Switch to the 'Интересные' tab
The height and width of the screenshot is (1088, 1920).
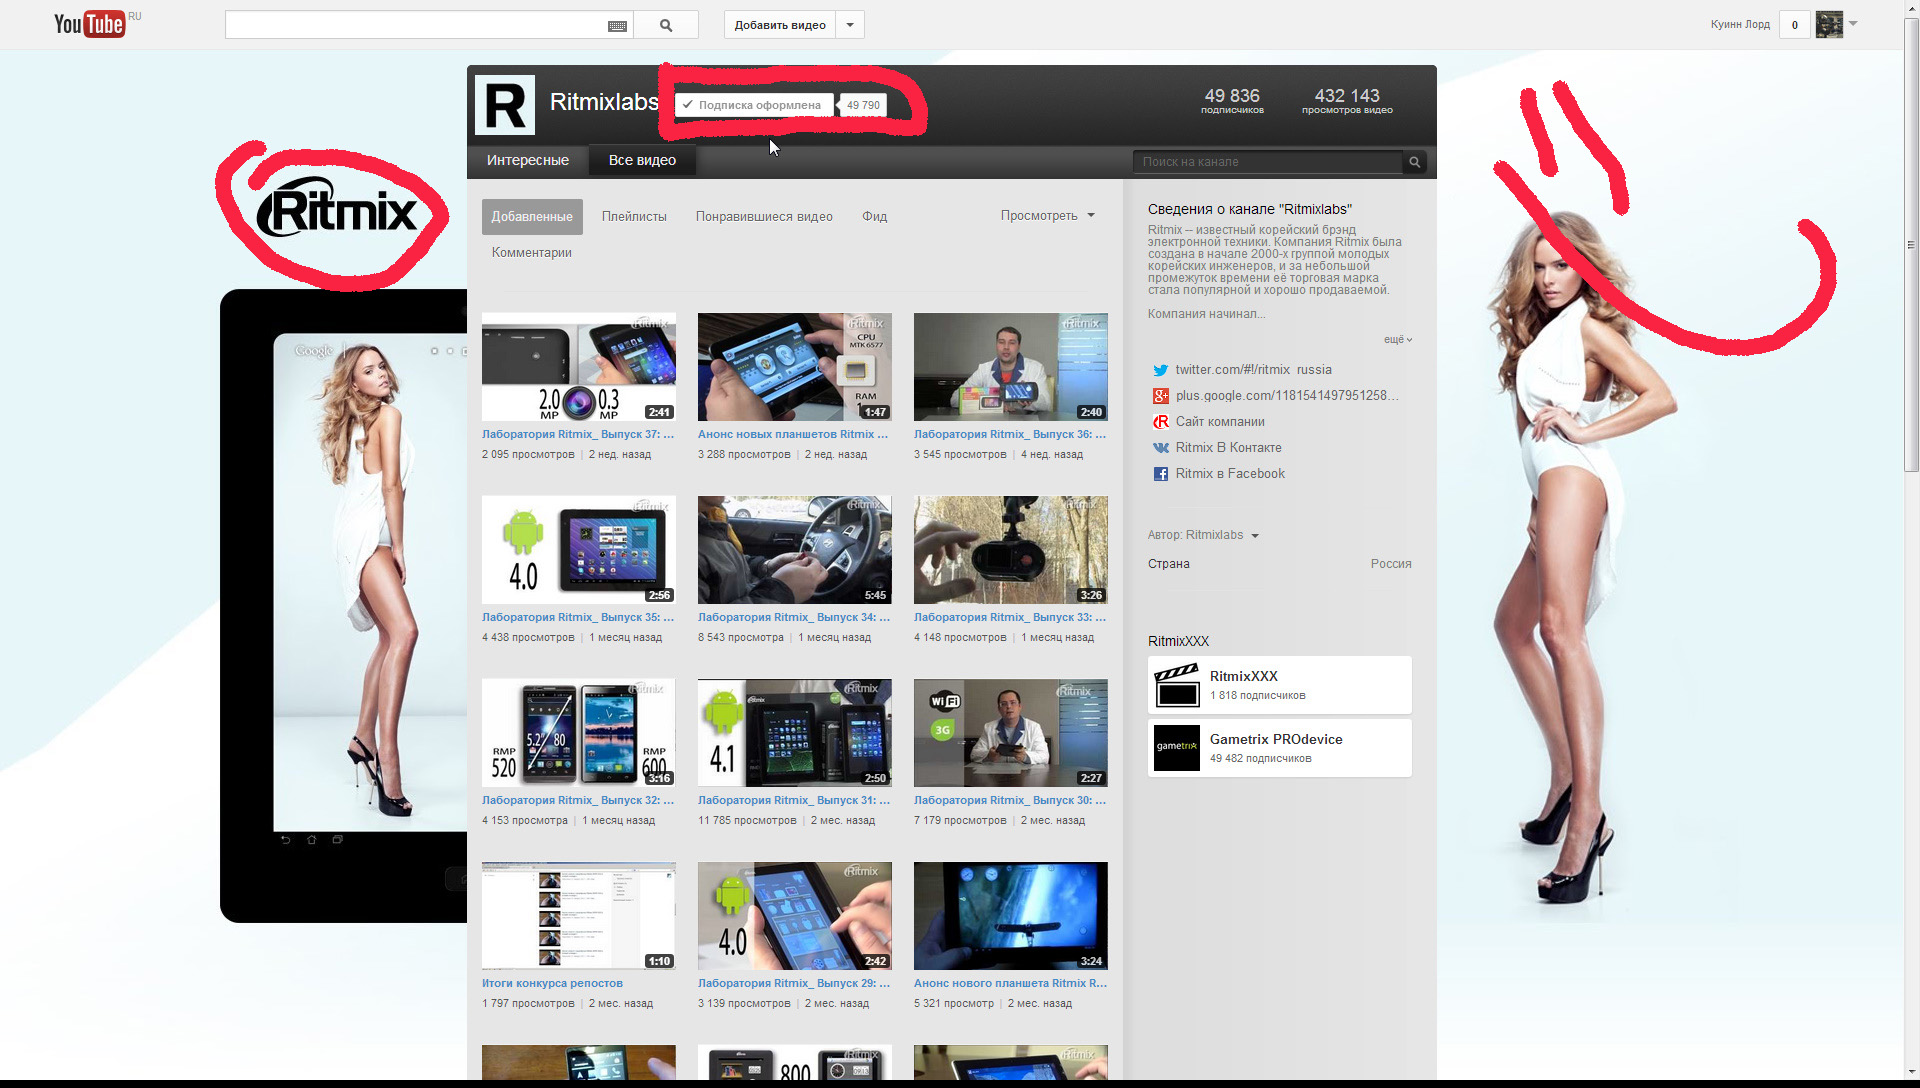(527, 160)
